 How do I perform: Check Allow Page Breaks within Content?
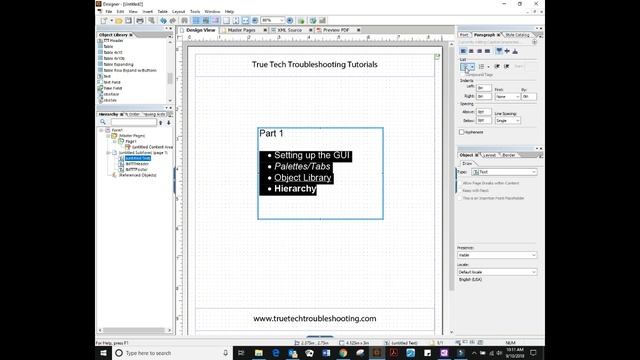tap(460, 183)
